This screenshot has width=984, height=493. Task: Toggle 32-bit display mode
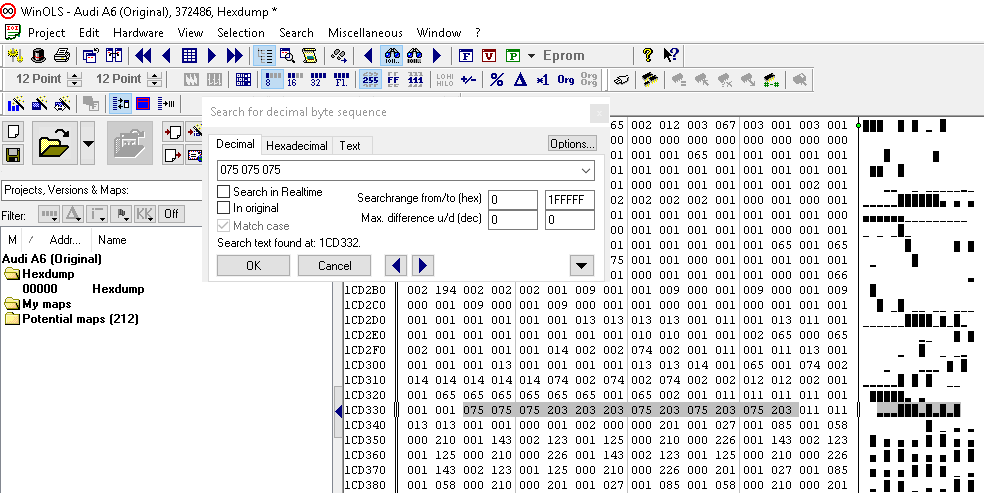pos(318,80)
